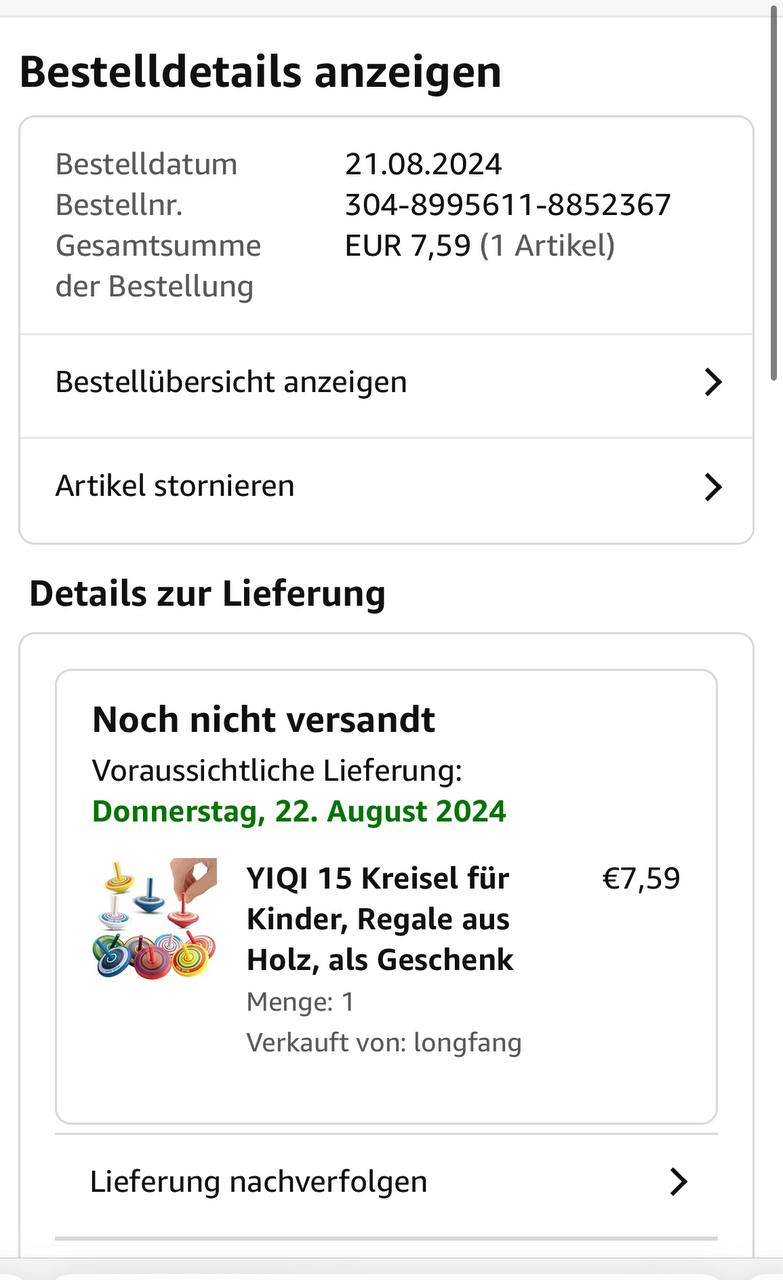Click chevron arrow beside Artikel stornieren
Image resolution: width=783 pixels, height=1280 pixels.
pos(712,487)
